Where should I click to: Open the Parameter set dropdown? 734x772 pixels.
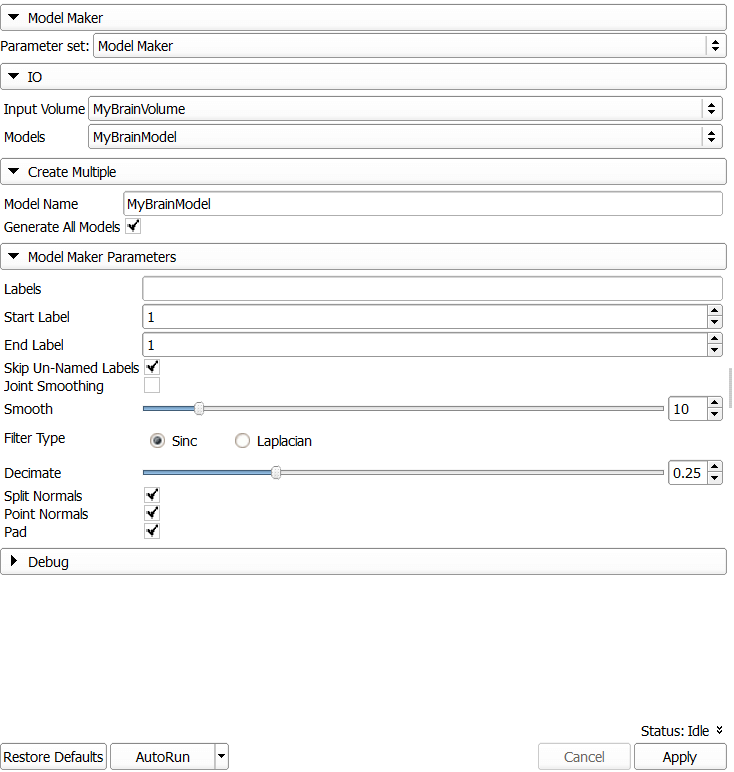click(408, 46)
